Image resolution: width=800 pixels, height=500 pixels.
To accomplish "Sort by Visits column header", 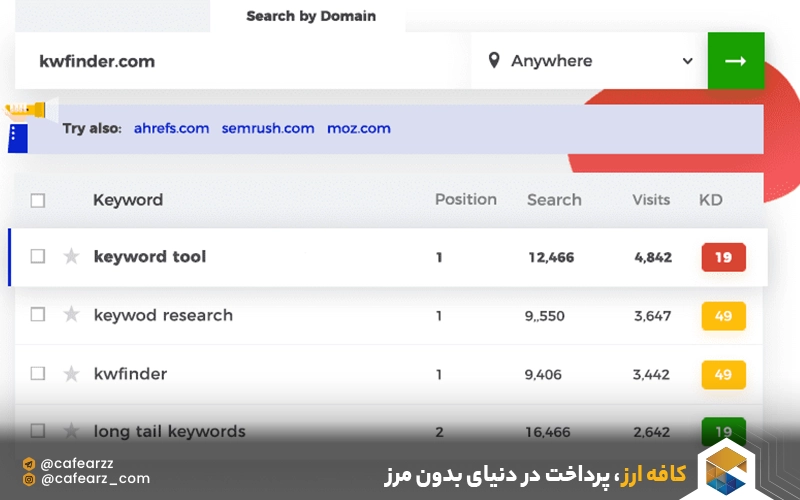I will [651, 199].
